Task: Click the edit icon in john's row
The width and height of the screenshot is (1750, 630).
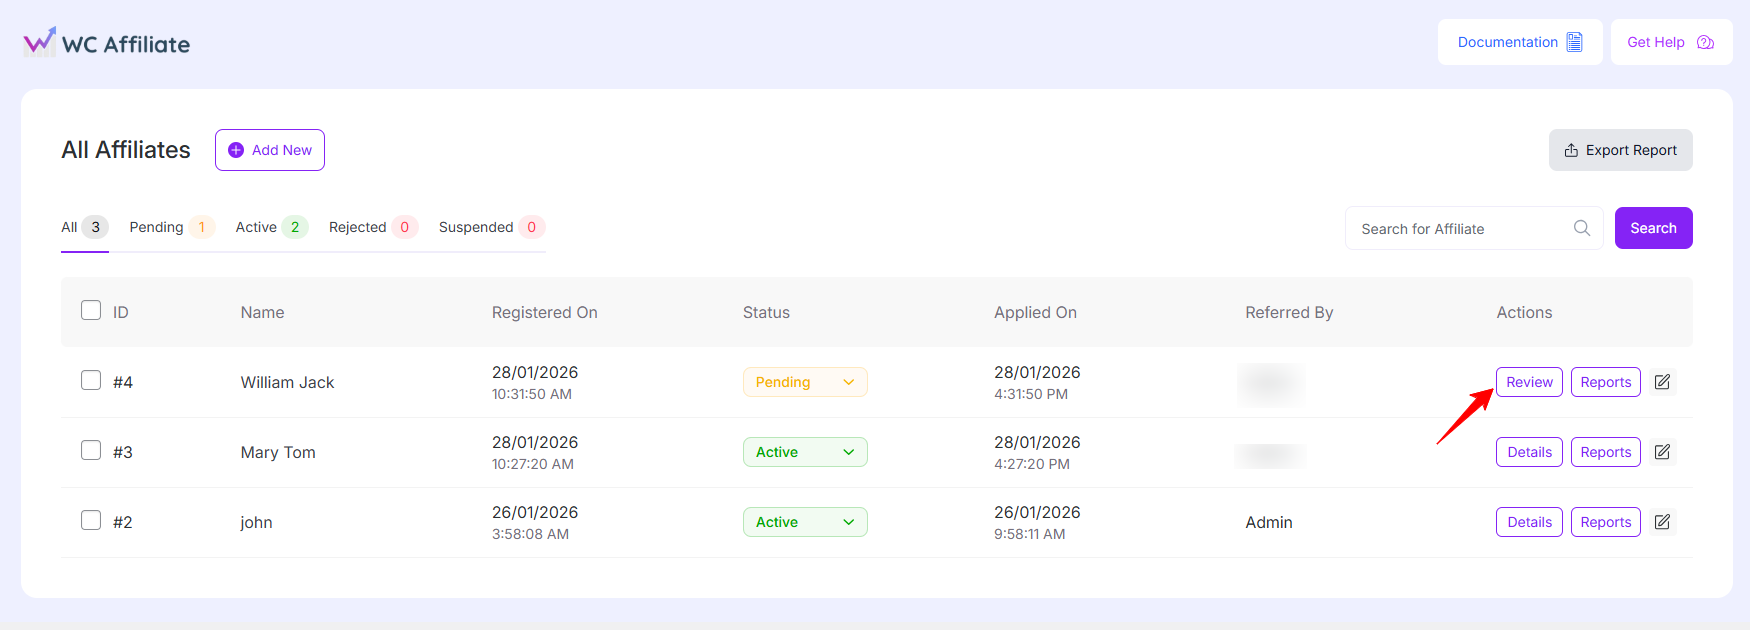Action: tap(1662, 522)
